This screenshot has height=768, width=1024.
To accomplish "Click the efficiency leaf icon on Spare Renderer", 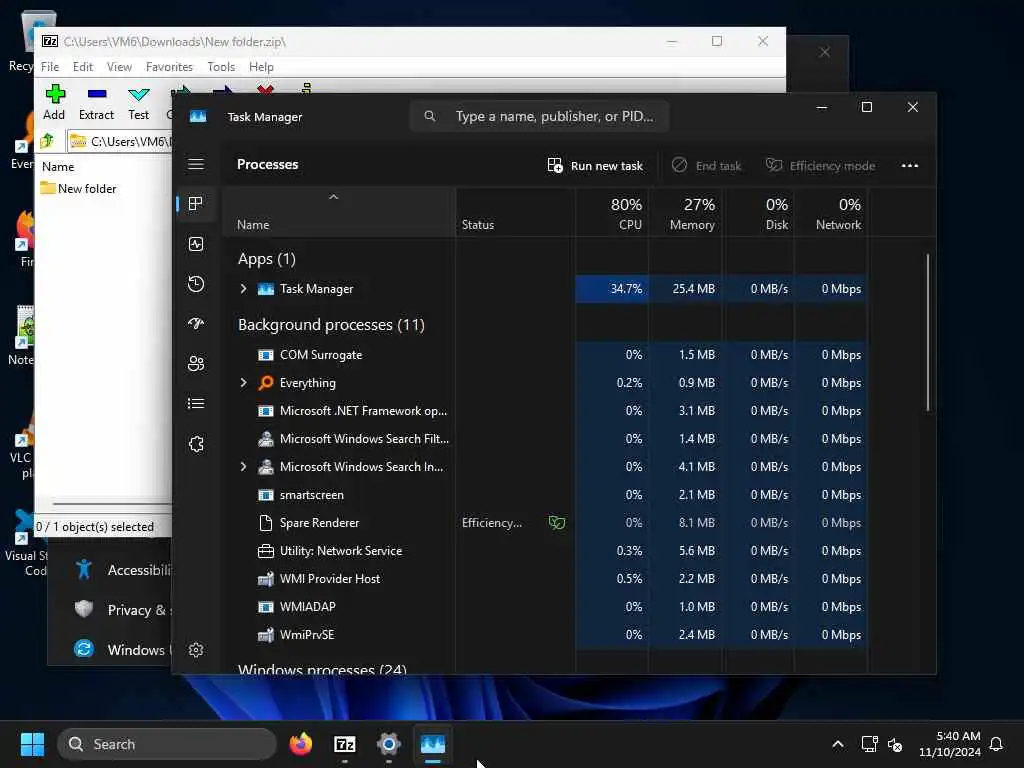I will click(556, 522).
